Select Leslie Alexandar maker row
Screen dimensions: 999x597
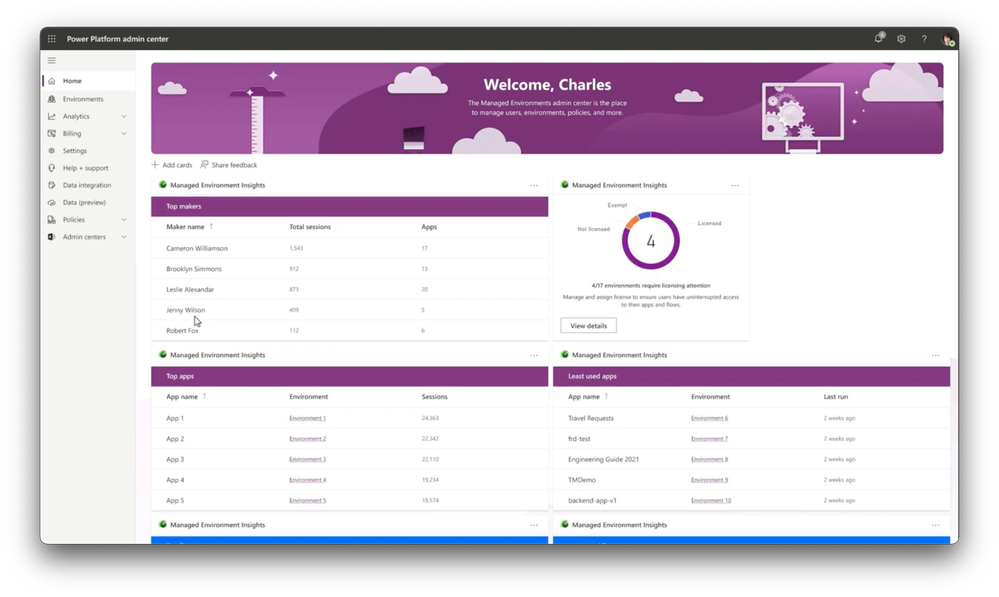[x=349, y=289]
